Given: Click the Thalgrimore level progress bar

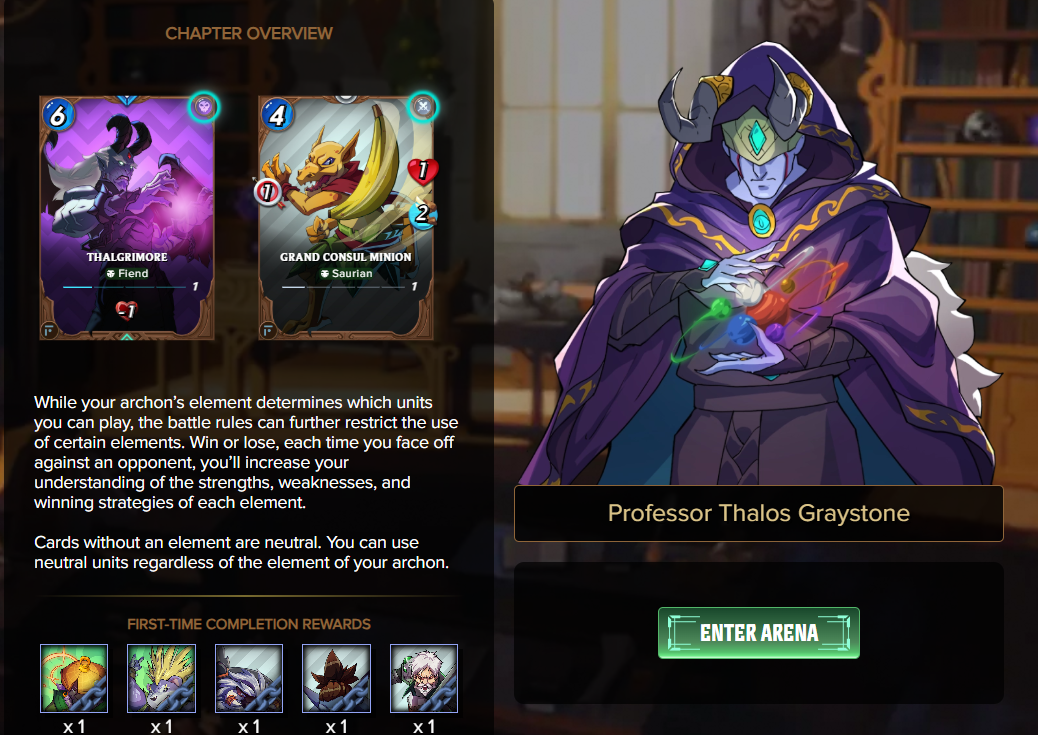Looking at the screenshot, I should (124, 287).
